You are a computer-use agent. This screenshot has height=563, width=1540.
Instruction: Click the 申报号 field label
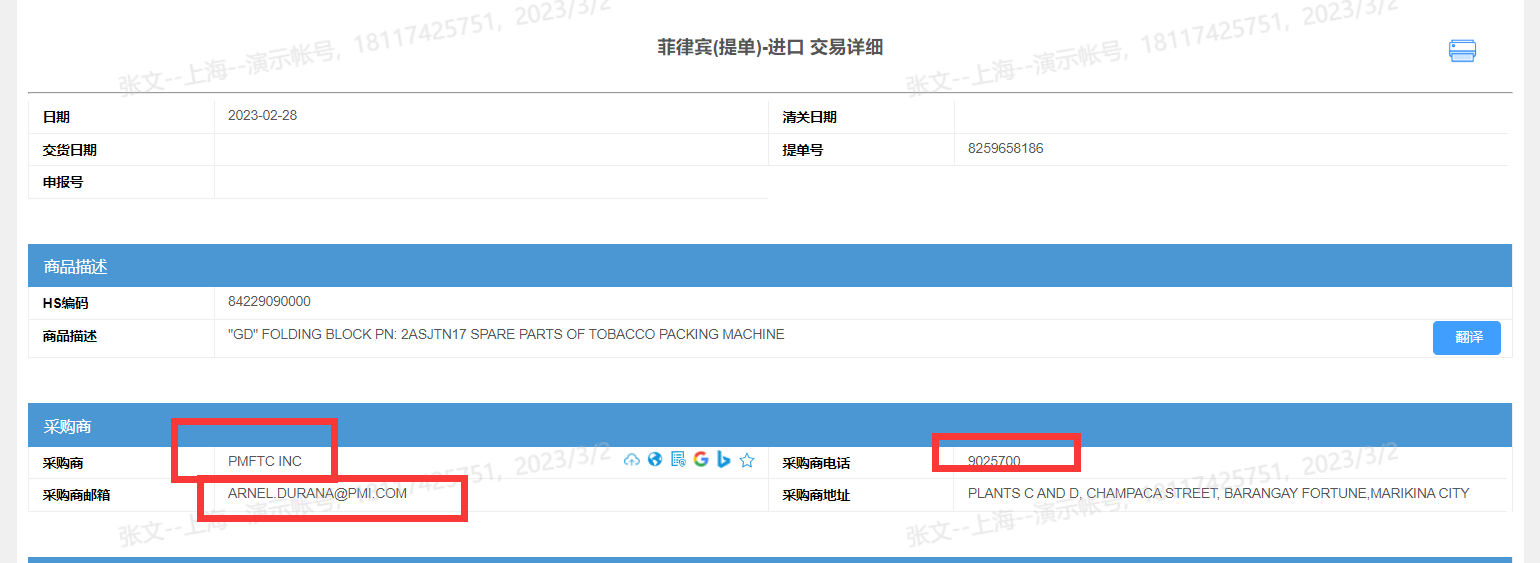pos(63,183)
